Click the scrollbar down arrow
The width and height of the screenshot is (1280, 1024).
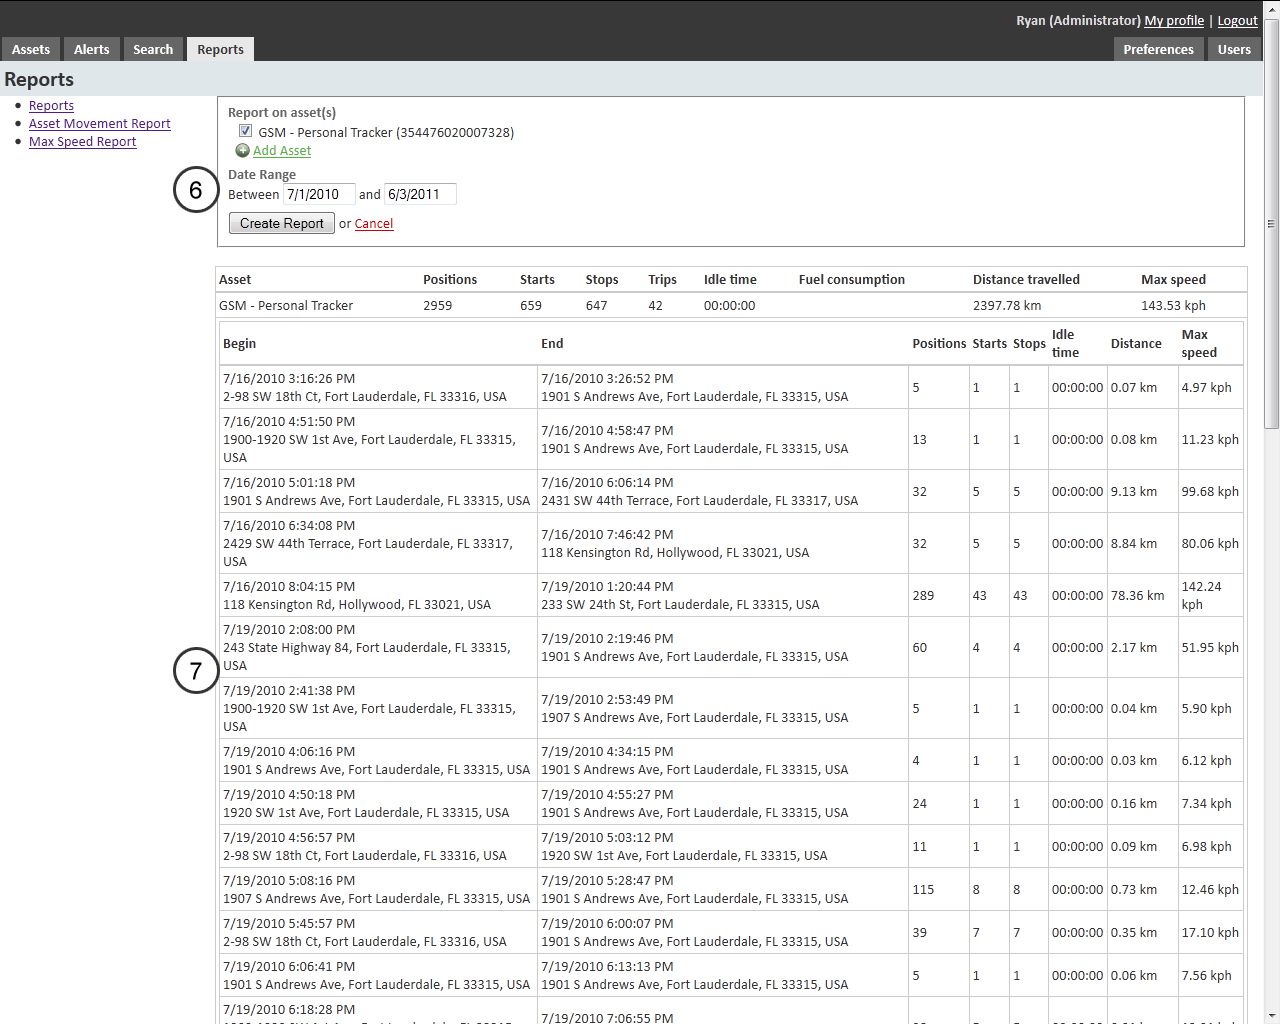1271,1015
